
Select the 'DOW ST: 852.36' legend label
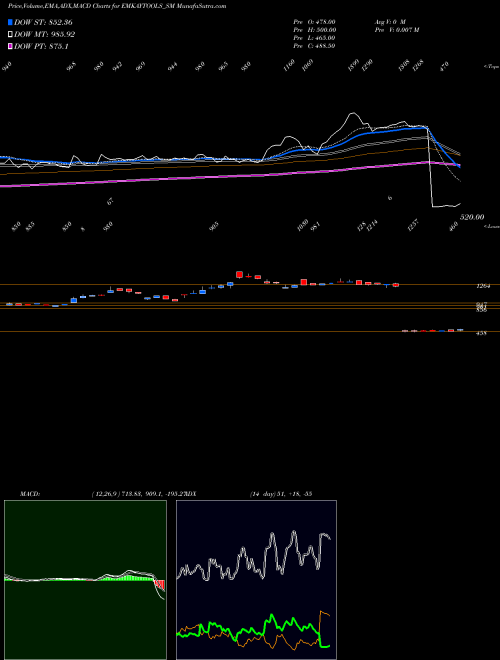43,22
